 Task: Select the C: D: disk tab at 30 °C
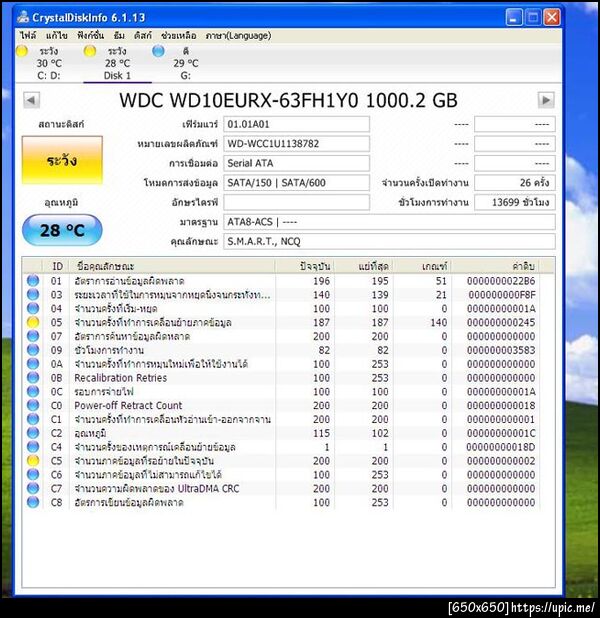pyautogui.click(x=49, y=63)
